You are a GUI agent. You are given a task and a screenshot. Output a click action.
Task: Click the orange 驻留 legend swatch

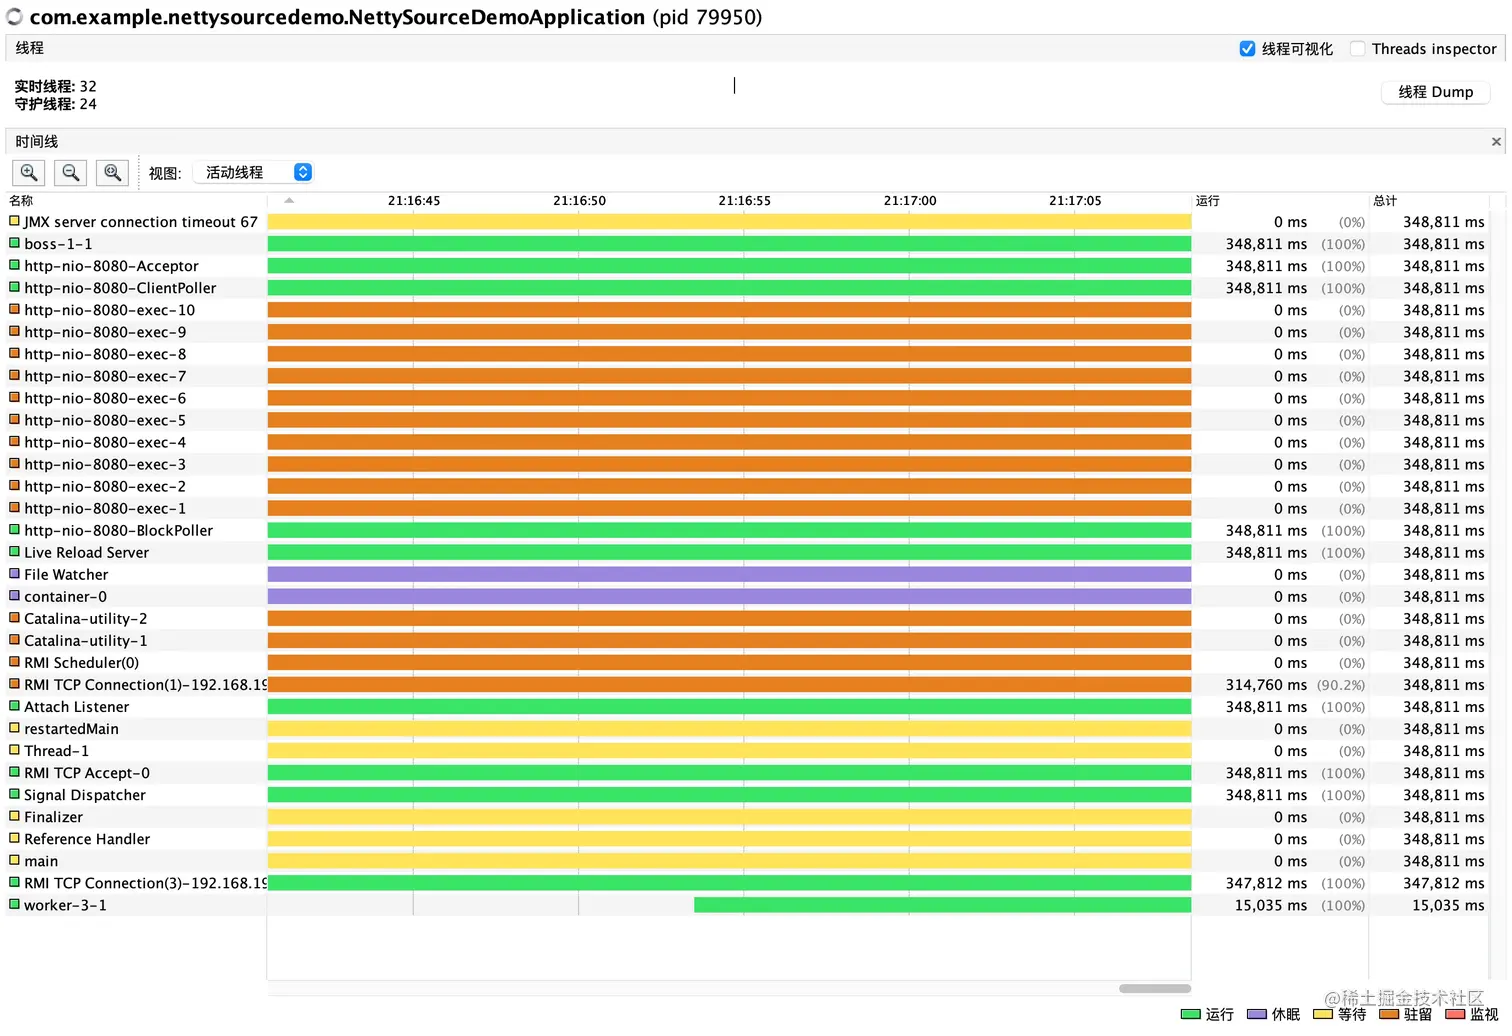point(1389,1014)
